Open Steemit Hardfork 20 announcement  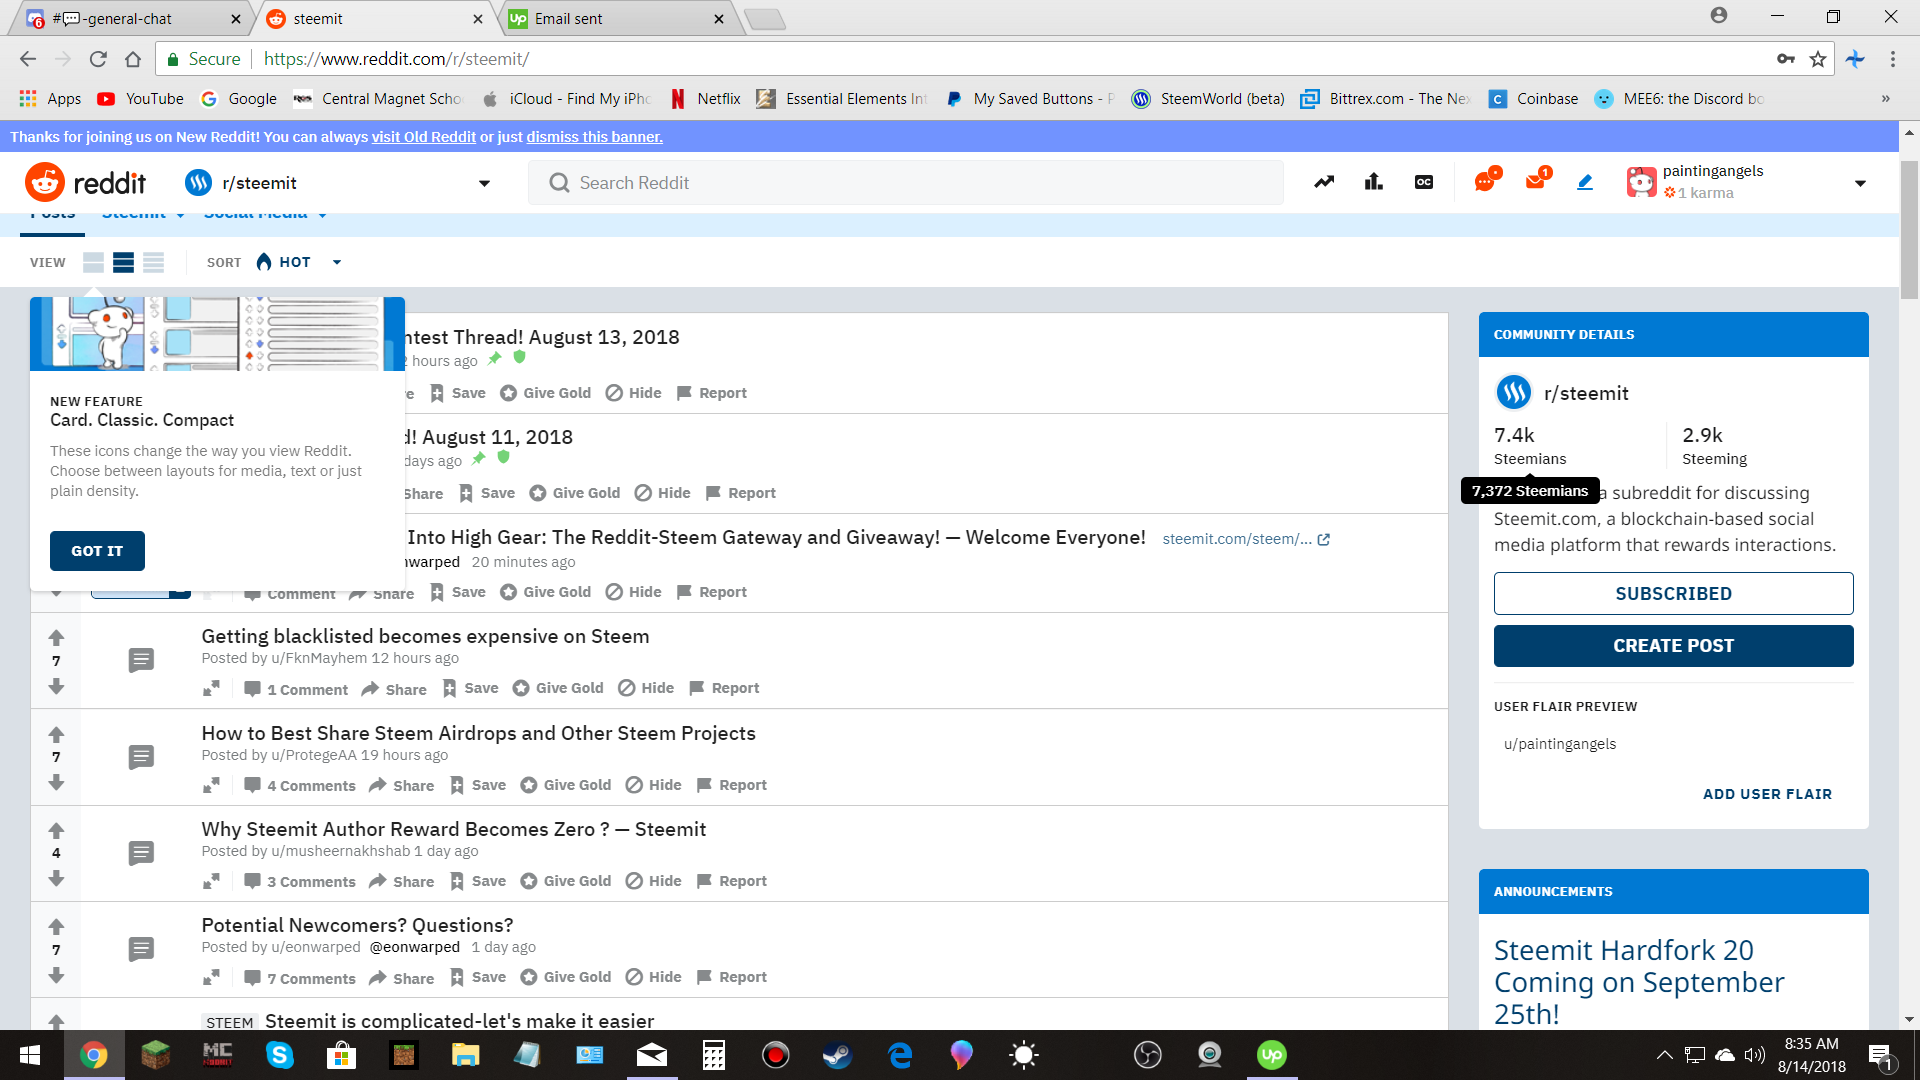click(1638, 982)
